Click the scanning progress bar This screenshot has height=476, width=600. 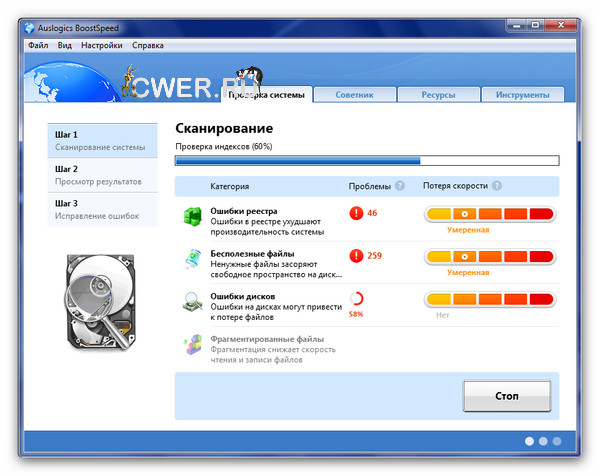coord(367,160)
